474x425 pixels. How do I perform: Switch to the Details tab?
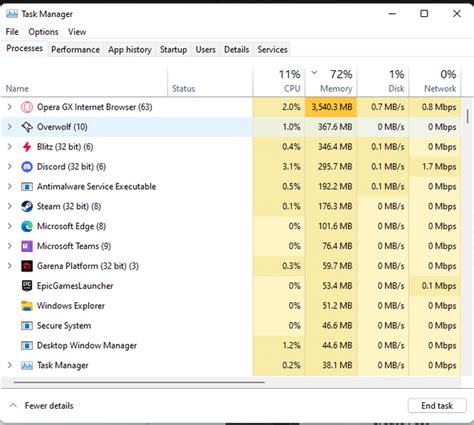(236, 50)
